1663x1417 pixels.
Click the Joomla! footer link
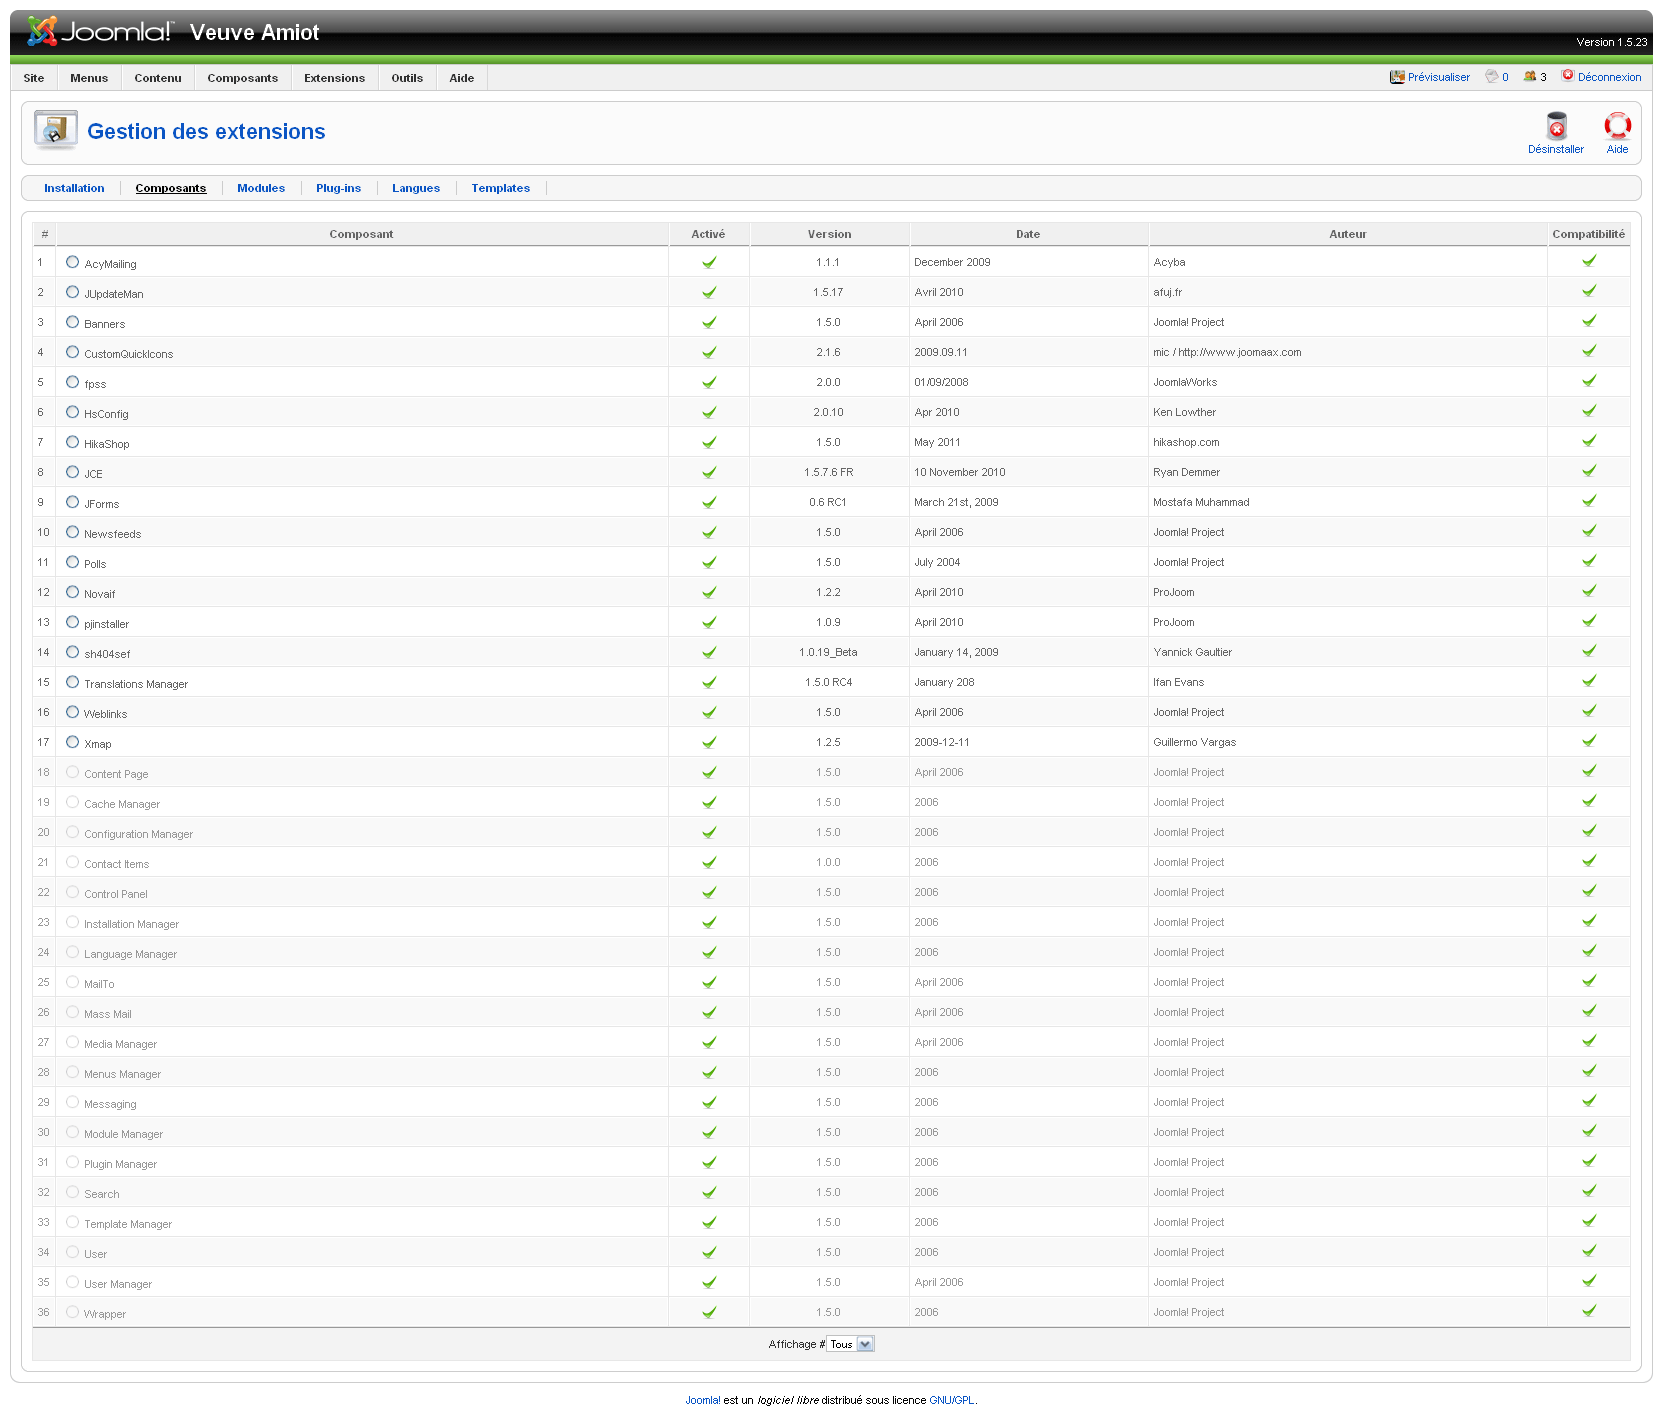point(703,1400)
